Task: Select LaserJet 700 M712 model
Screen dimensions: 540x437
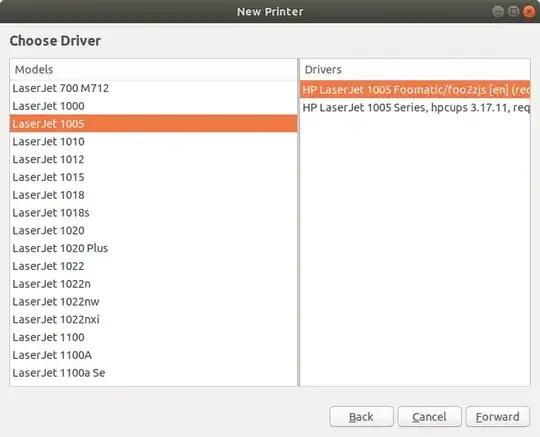Action: (153, 89)
